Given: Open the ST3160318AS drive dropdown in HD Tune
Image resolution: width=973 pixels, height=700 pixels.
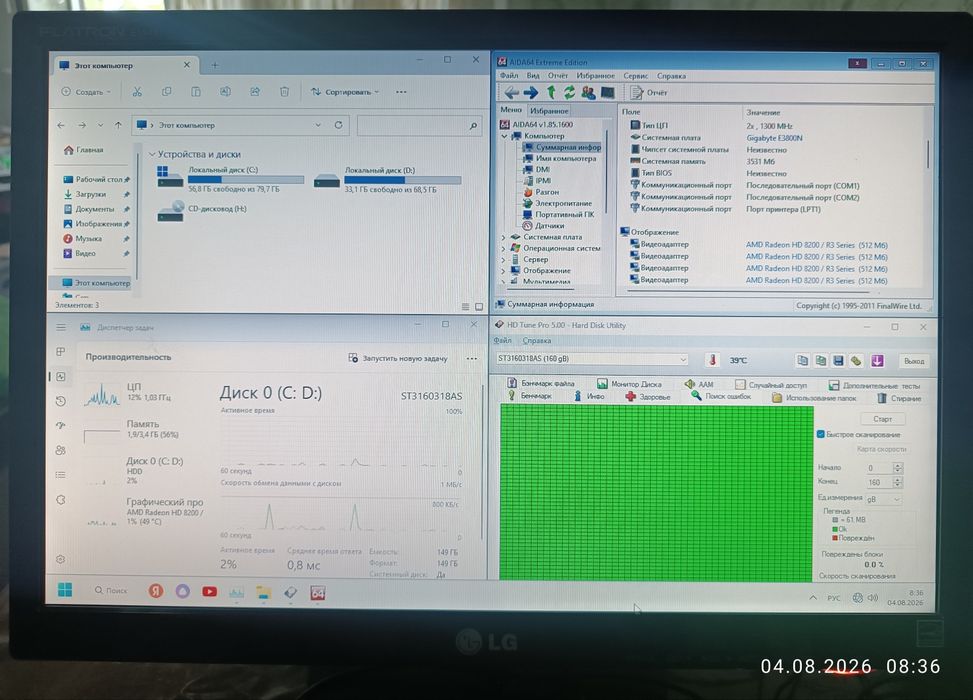Looking at the screenshot, I should [x=591, y=359].
